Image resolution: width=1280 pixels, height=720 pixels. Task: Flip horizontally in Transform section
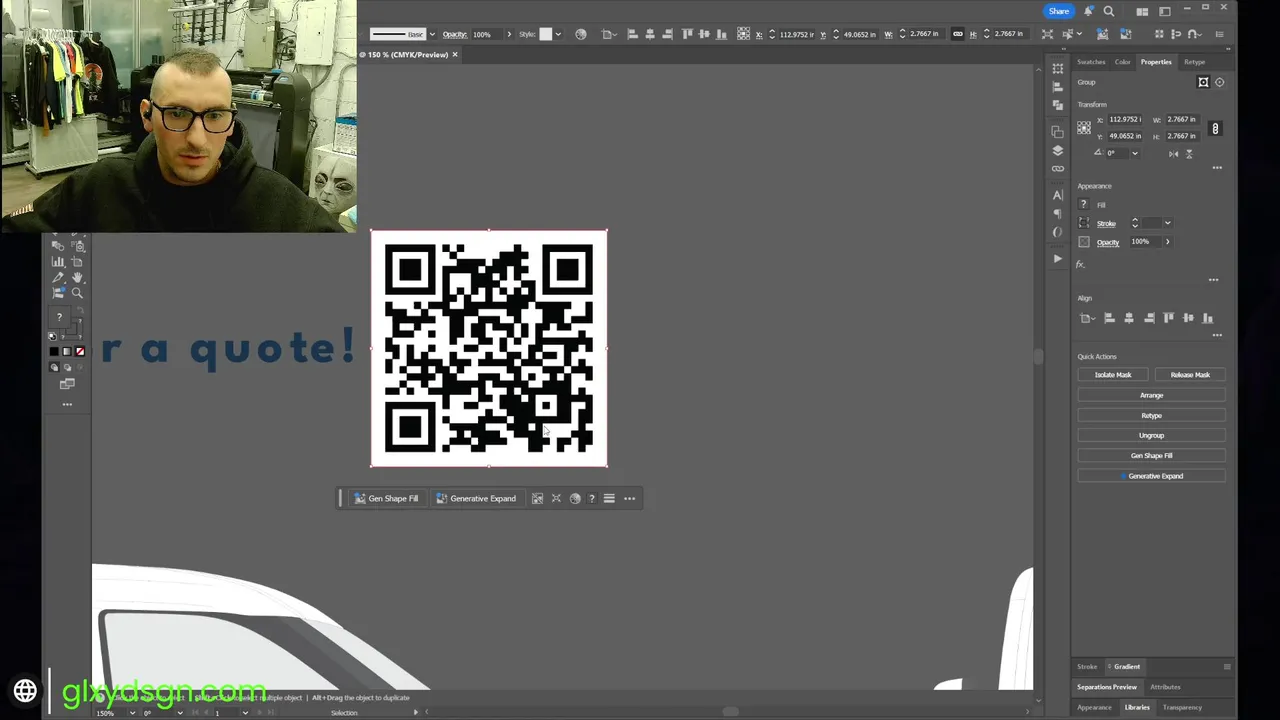pyautogui.click(x=1173, y=154)
